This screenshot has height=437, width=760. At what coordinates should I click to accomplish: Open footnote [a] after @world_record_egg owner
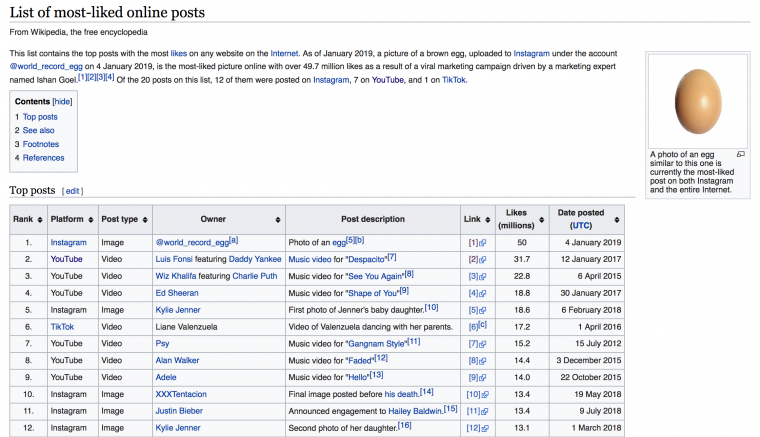tap(234, 240)
